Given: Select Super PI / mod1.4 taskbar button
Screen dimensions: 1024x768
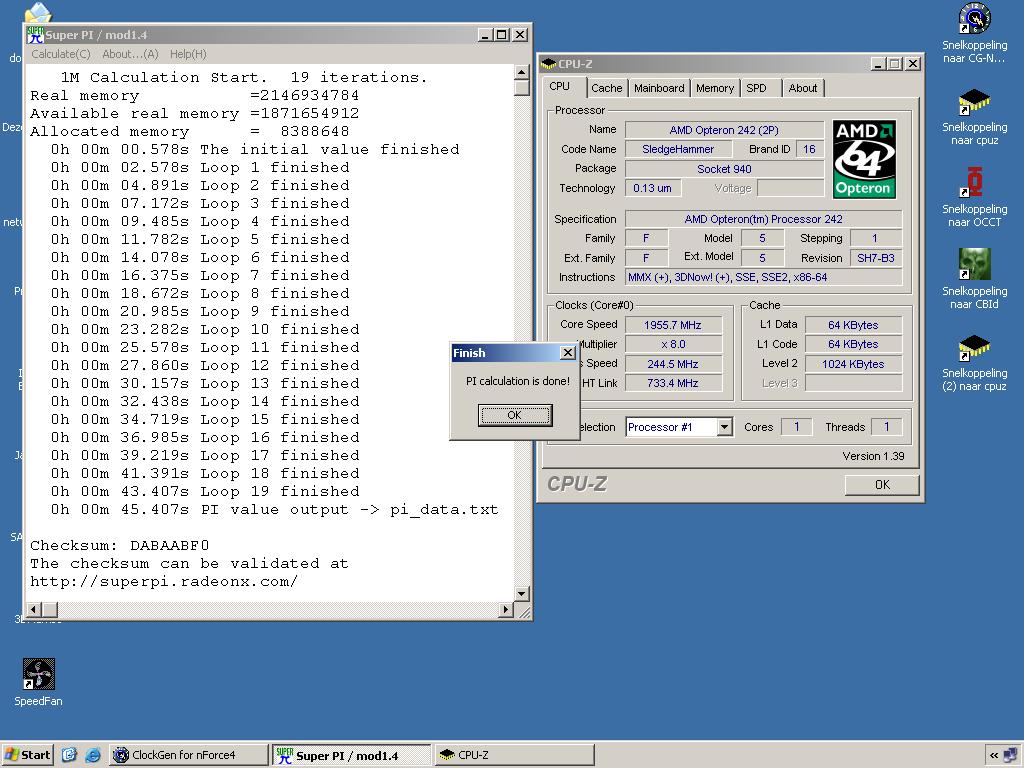Looking at the screenshot, I should [351, 755].
